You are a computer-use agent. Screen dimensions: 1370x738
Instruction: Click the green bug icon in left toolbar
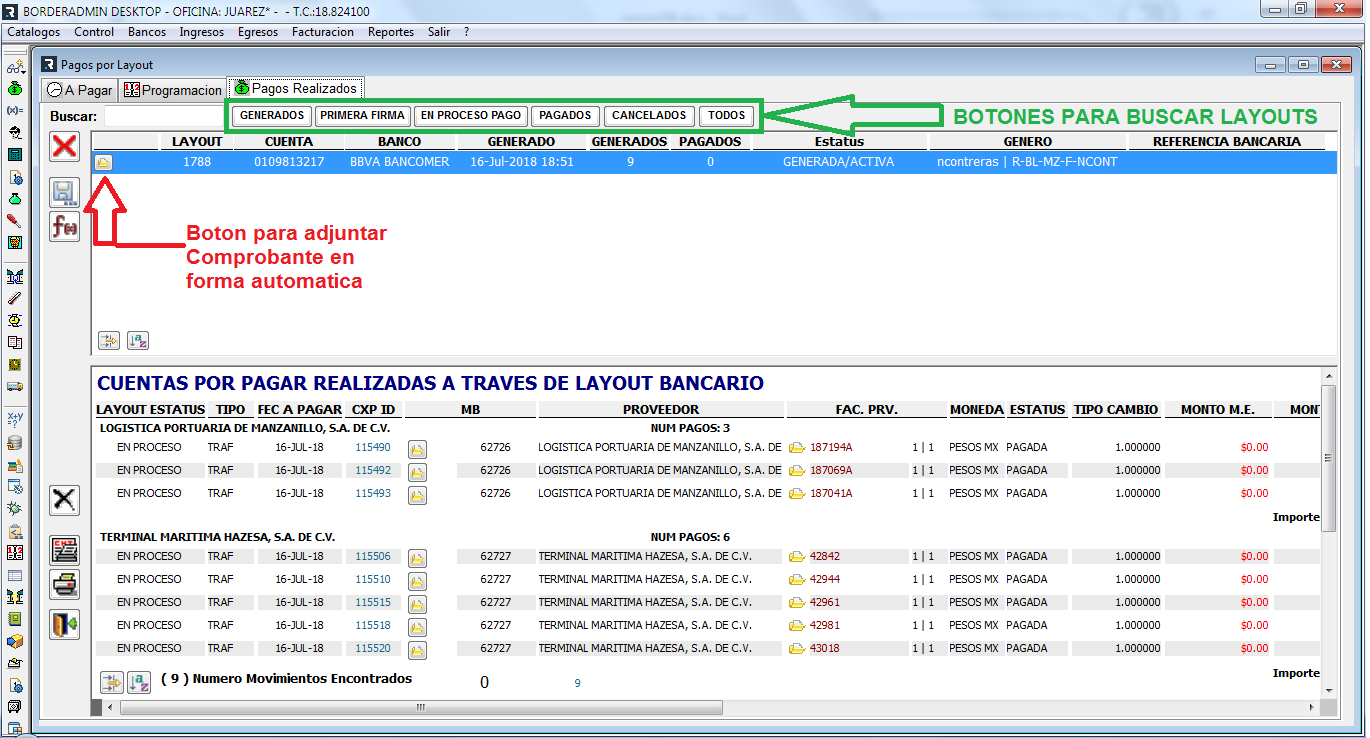[15, 509]
